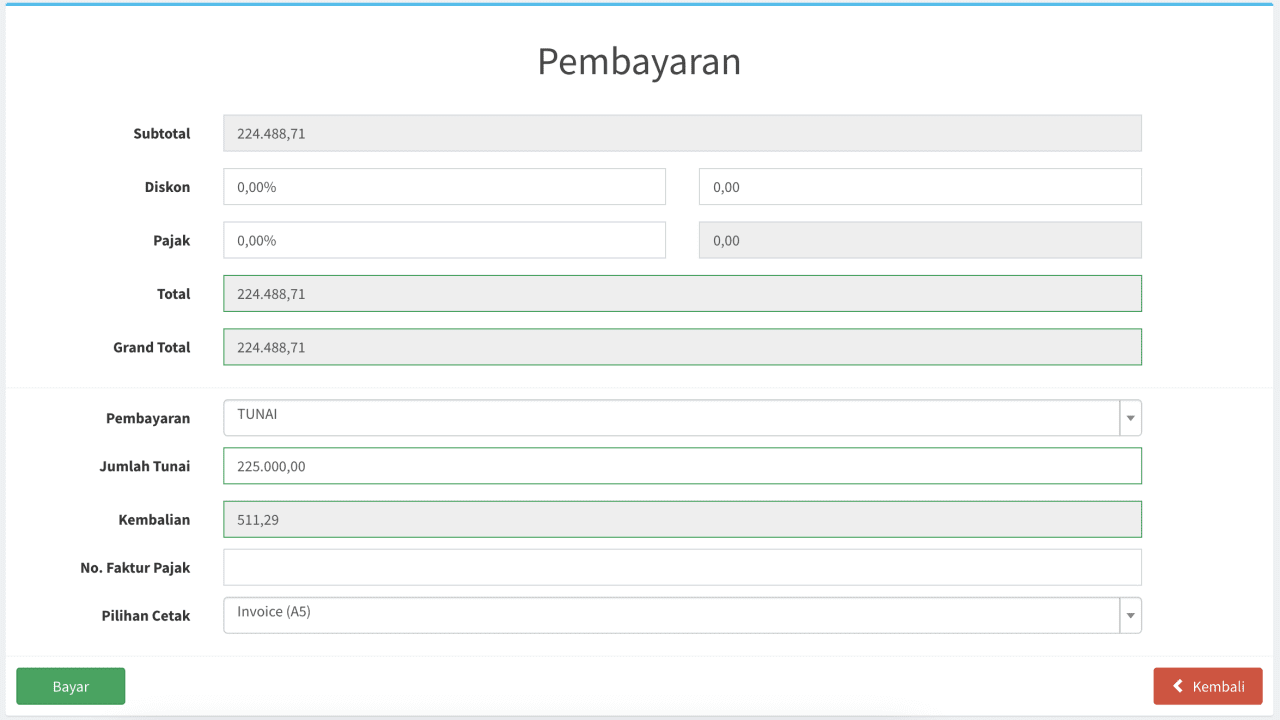This screenshot has width=1280, height=720.
Task: Click the Pajak amount field
Action: click(x=920, y=240)
